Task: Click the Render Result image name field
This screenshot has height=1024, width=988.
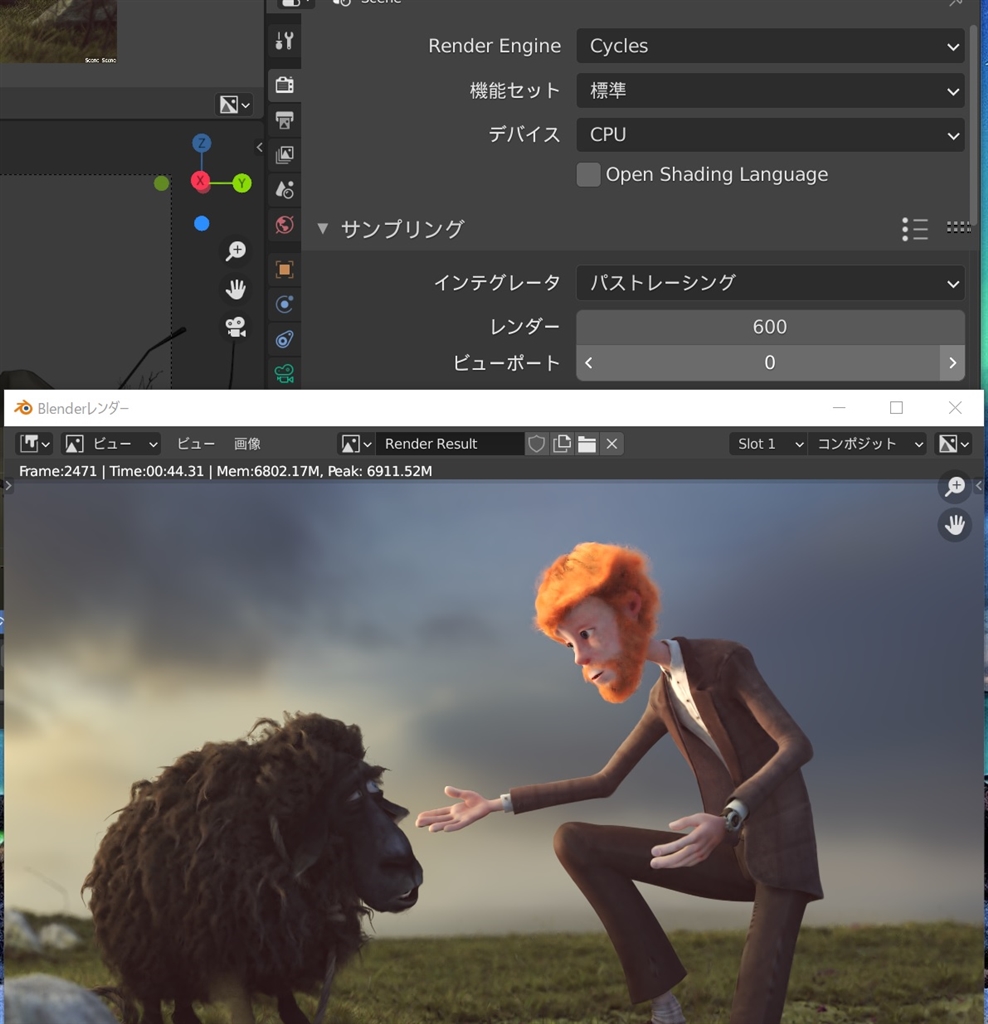Action: coord(450,444)
